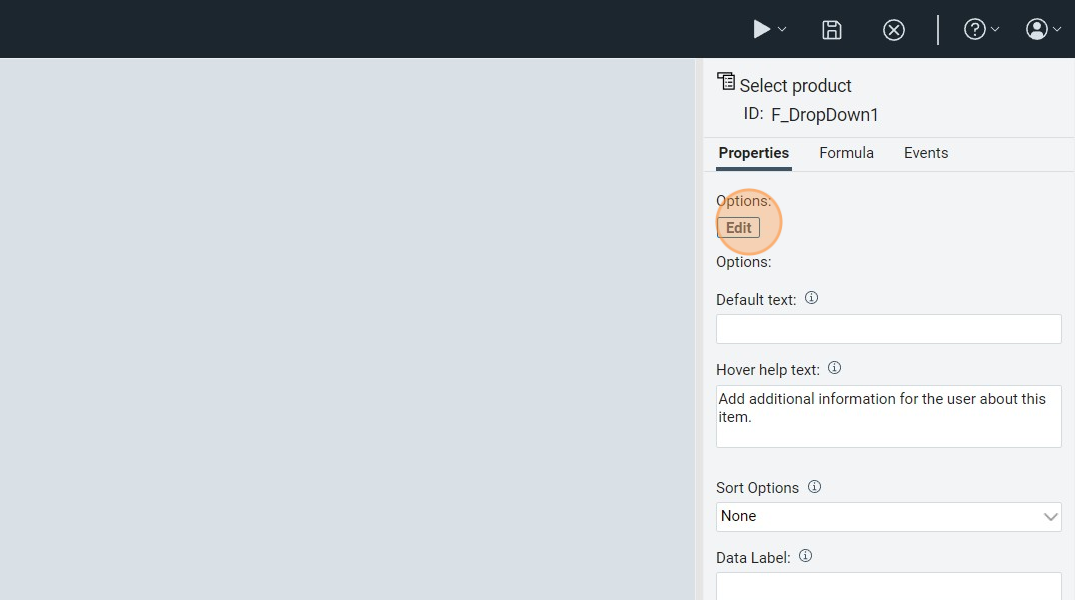Click the circled X close icon
The height and width of the screenshot is (600, 1075).
coord(894,30)
